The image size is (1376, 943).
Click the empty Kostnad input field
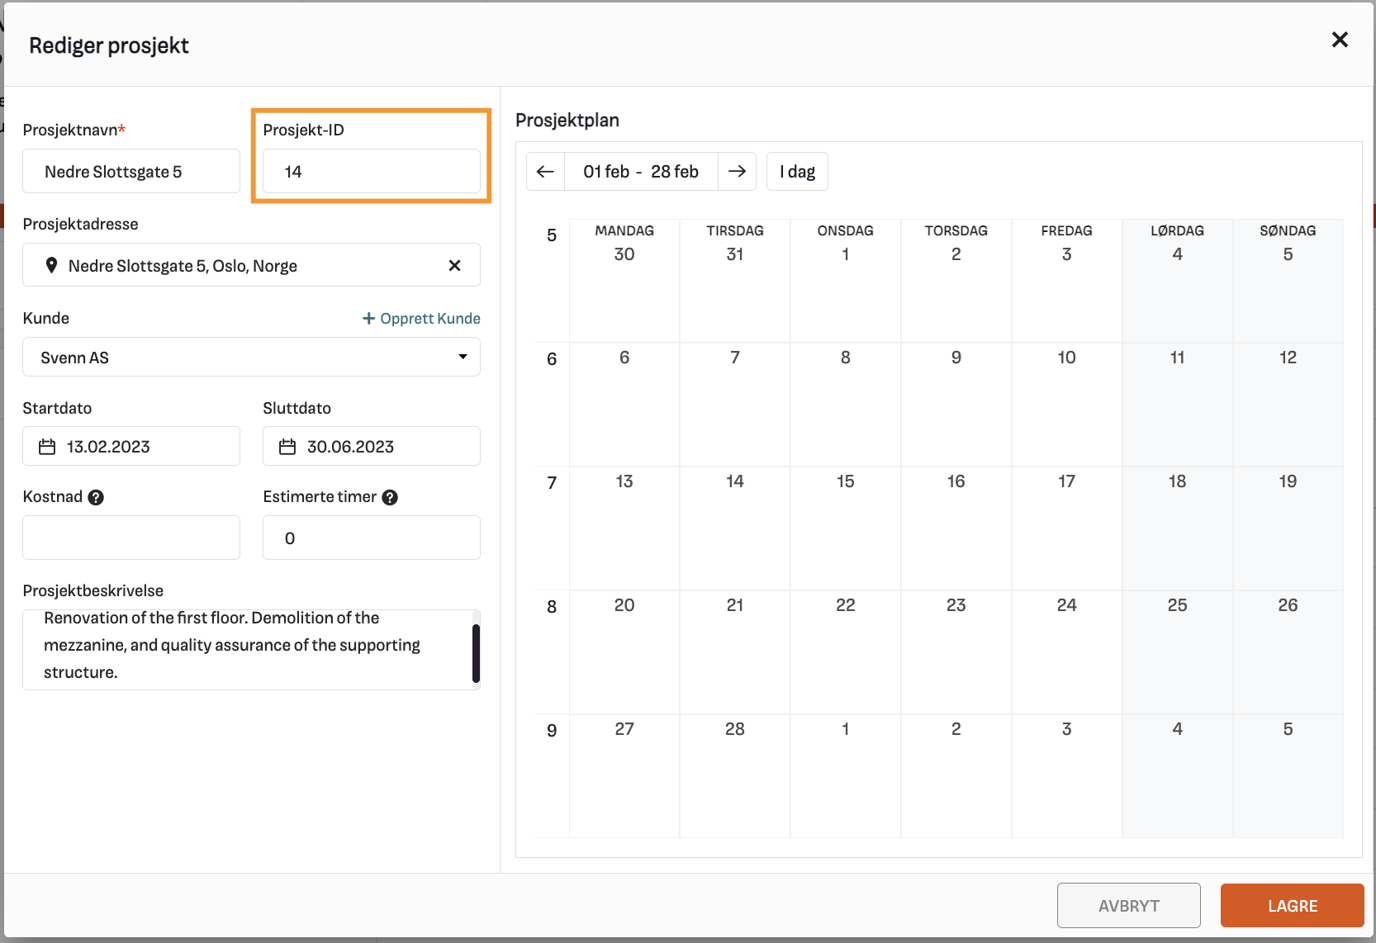click(131, 538)
